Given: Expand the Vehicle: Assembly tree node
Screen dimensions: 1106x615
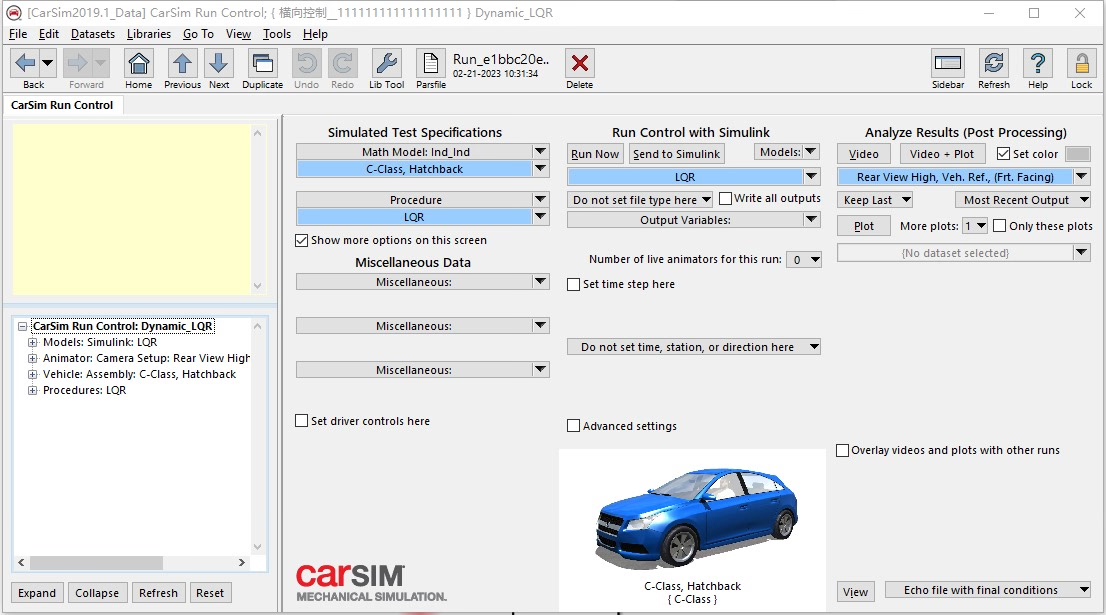Looking at the screenshot, I should (32, 375).
